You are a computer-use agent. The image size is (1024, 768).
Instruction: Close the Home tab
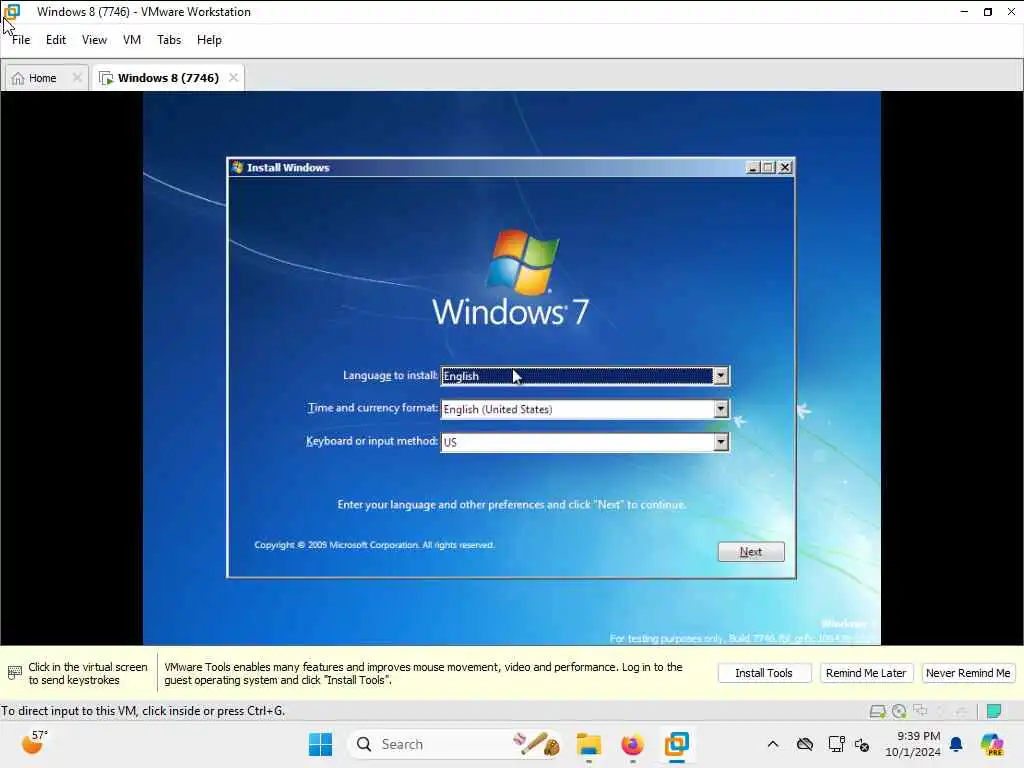77,78
